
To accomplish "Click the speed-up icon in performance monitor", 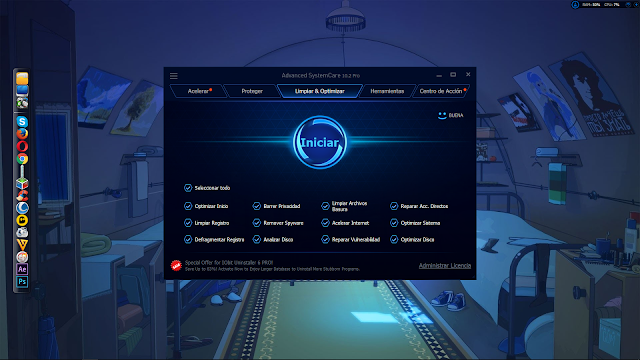I will pyautogui.click(x=628, y=4).
